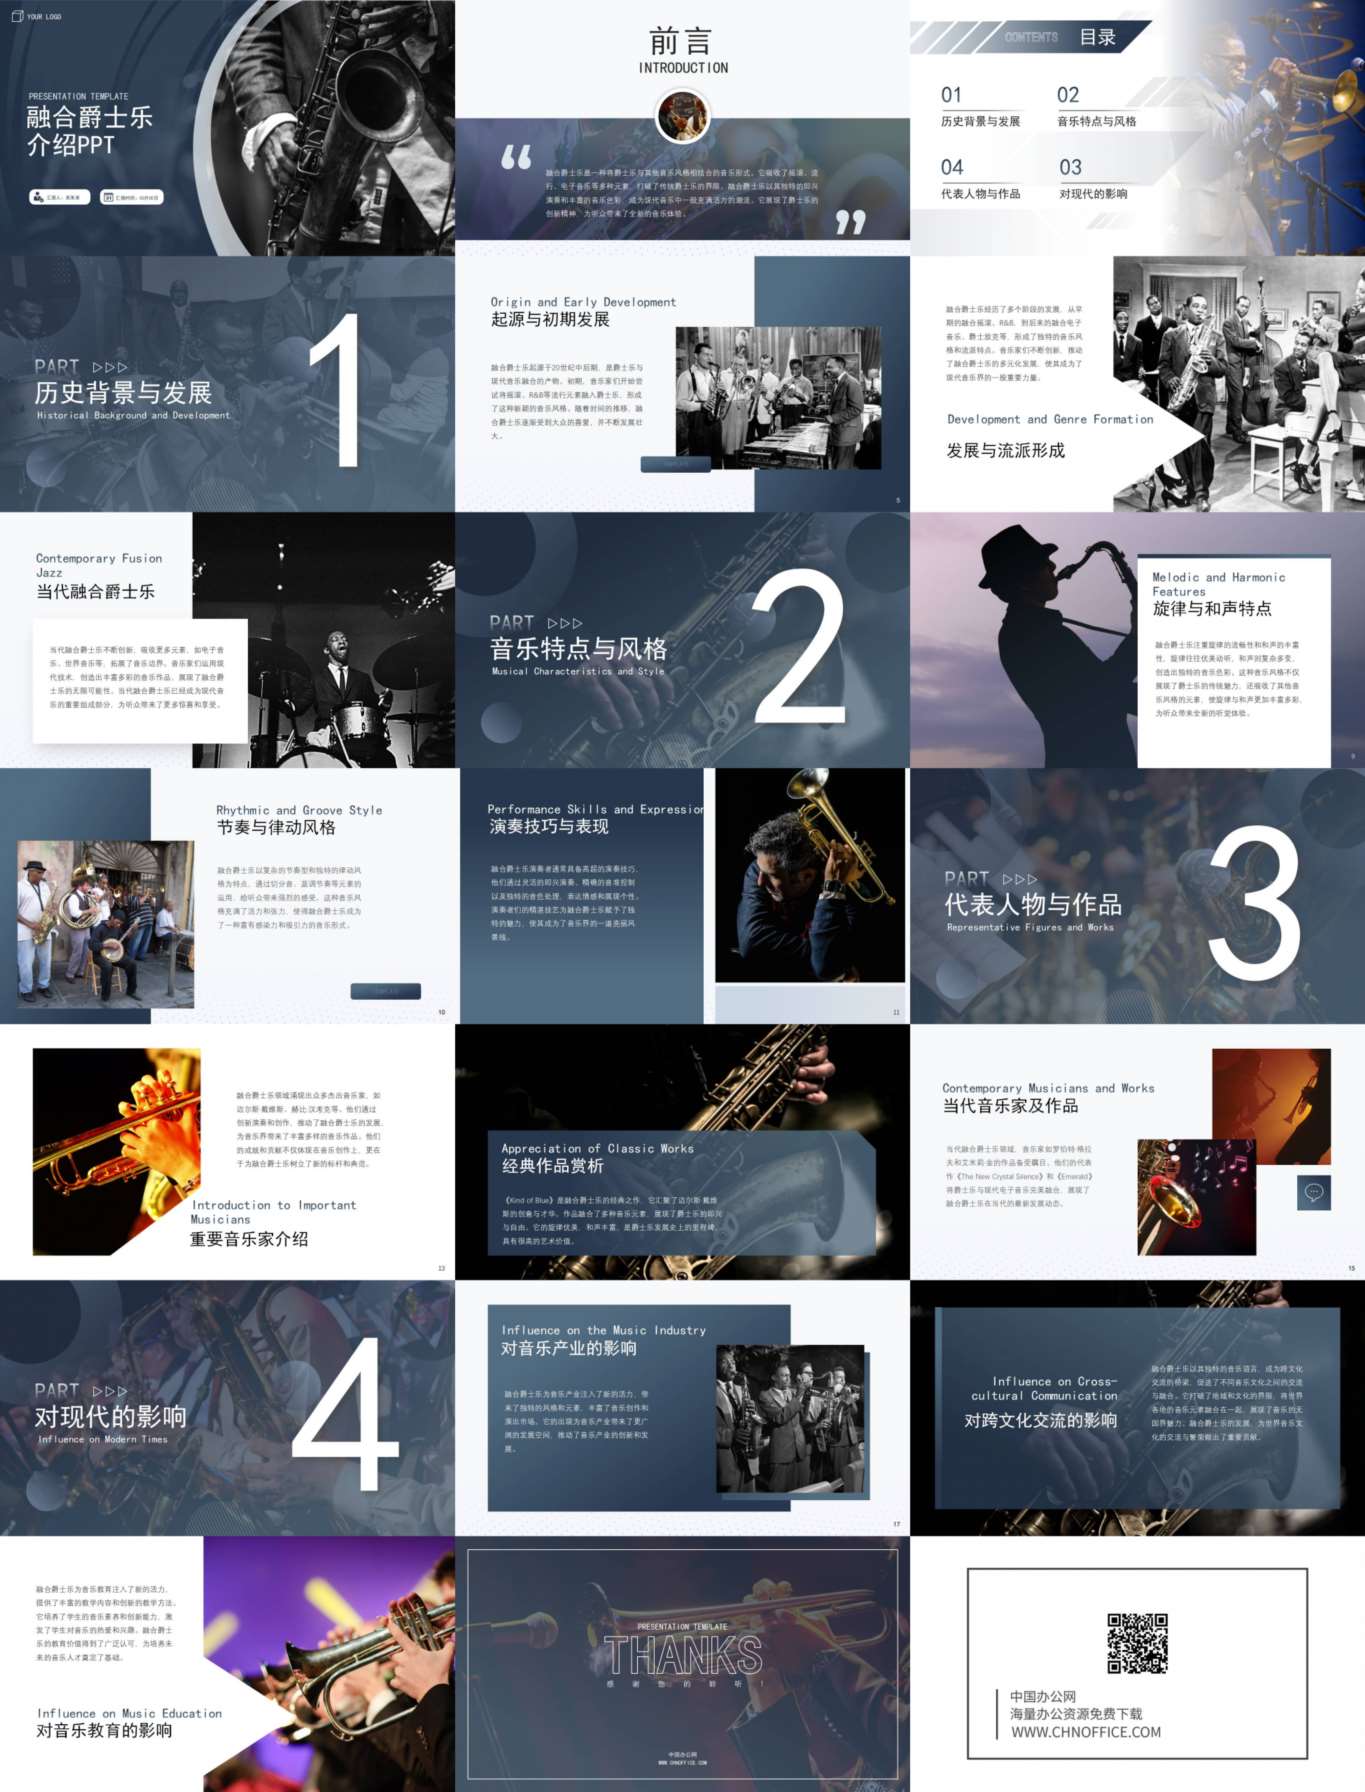Click the large number 3 on section slide
Image resolution: width=1365 pixels, height=1792 pixels.
pos(1253,903)
